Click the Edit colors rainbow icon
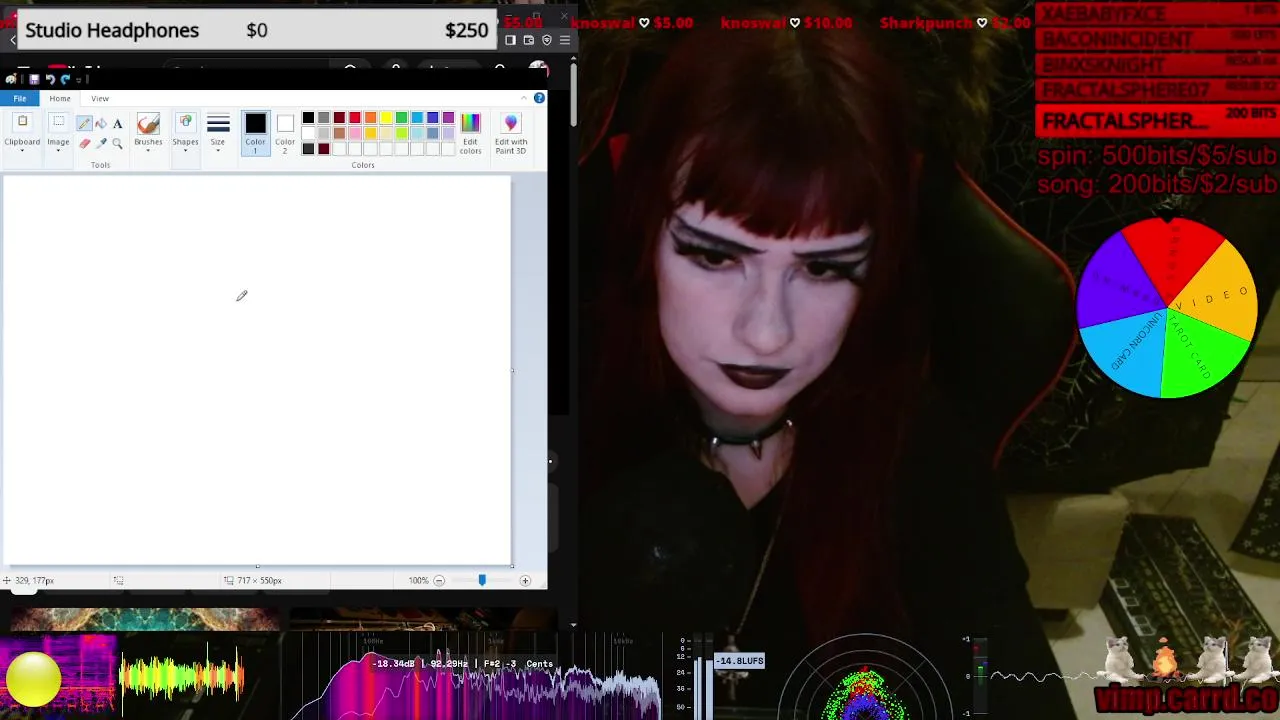 (471, 123)
